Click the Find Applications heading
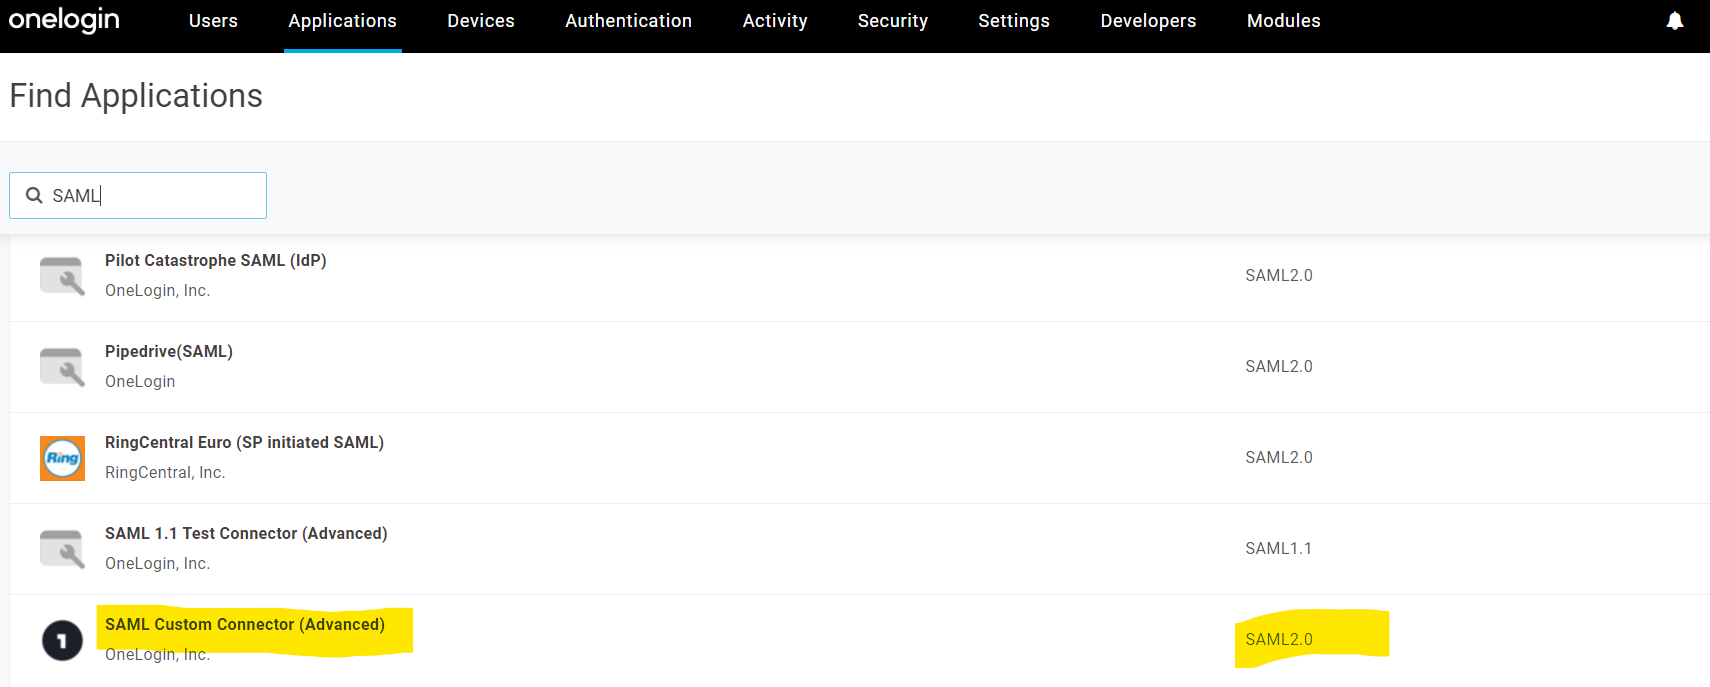1710x687 pixels. coord(136,96)
